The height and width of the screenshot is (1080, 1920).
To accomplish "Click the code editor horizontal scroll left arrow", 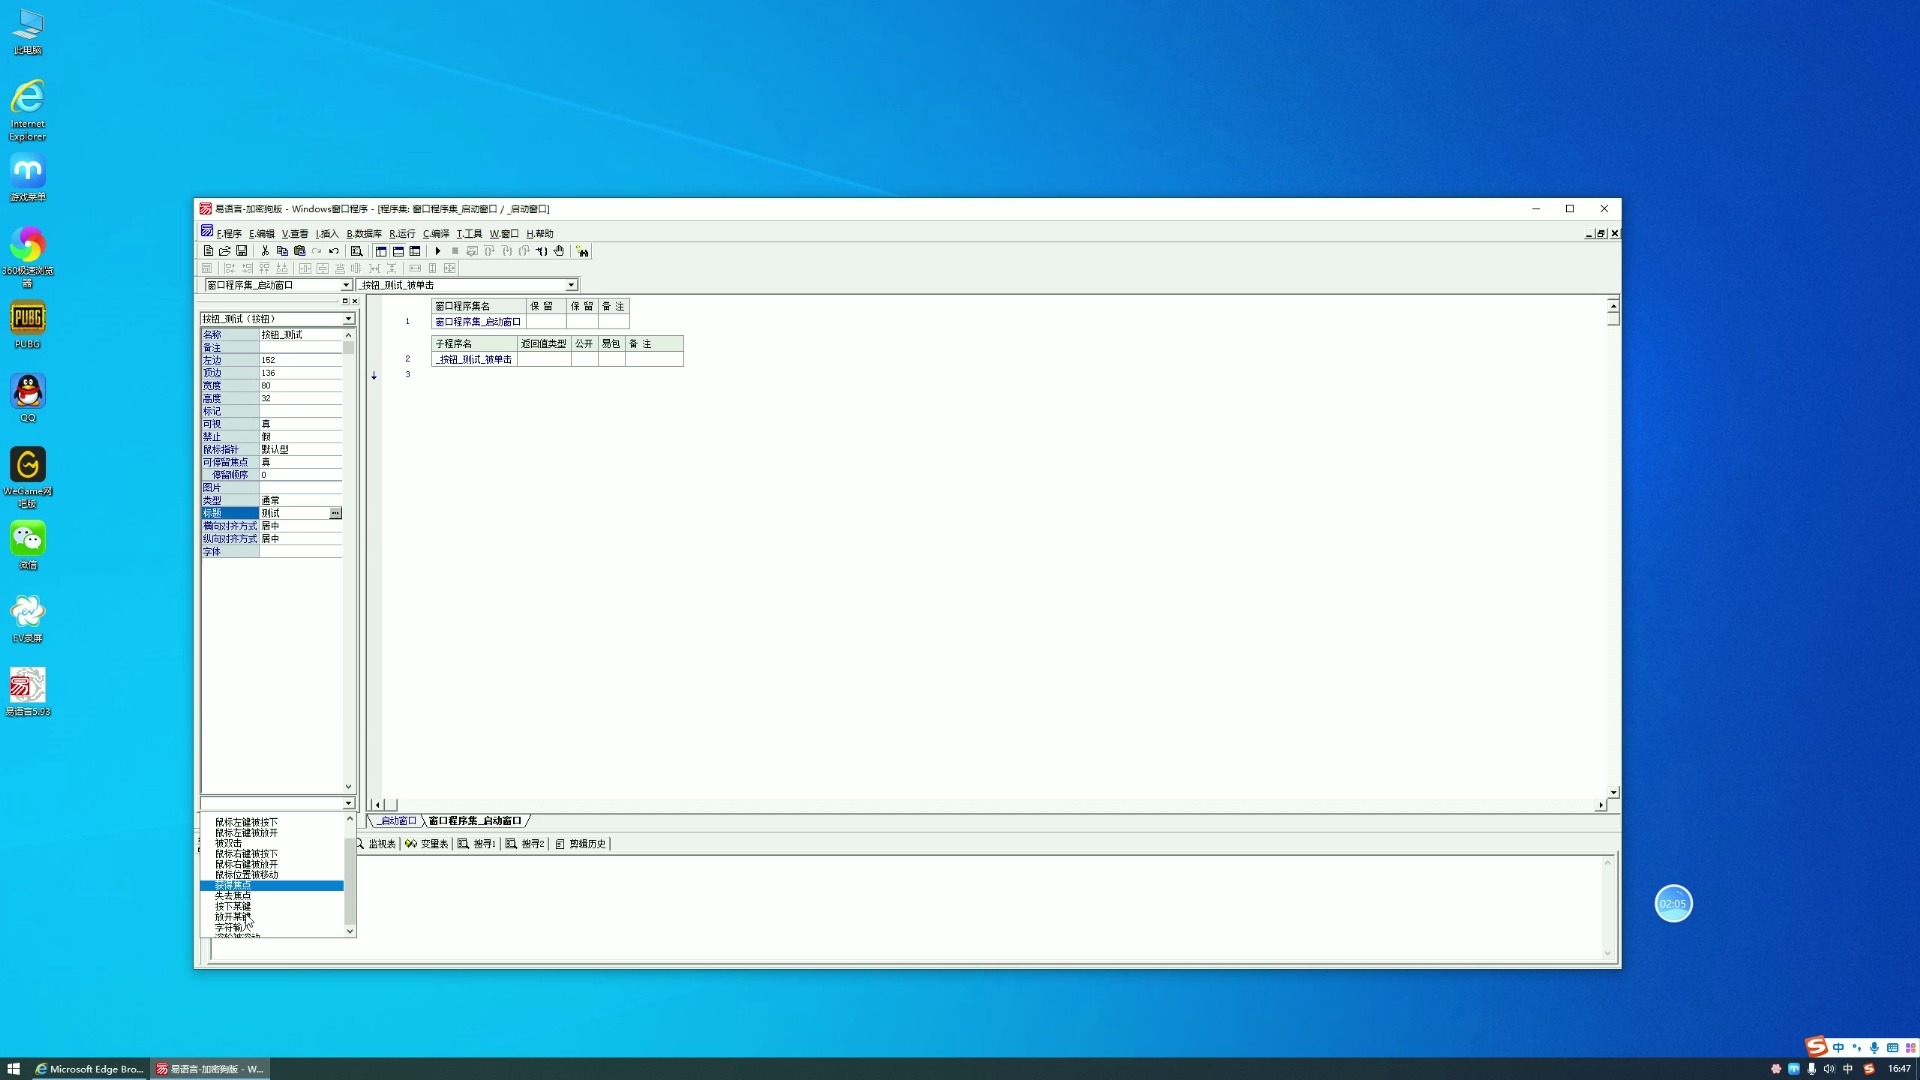I will 378,805.
